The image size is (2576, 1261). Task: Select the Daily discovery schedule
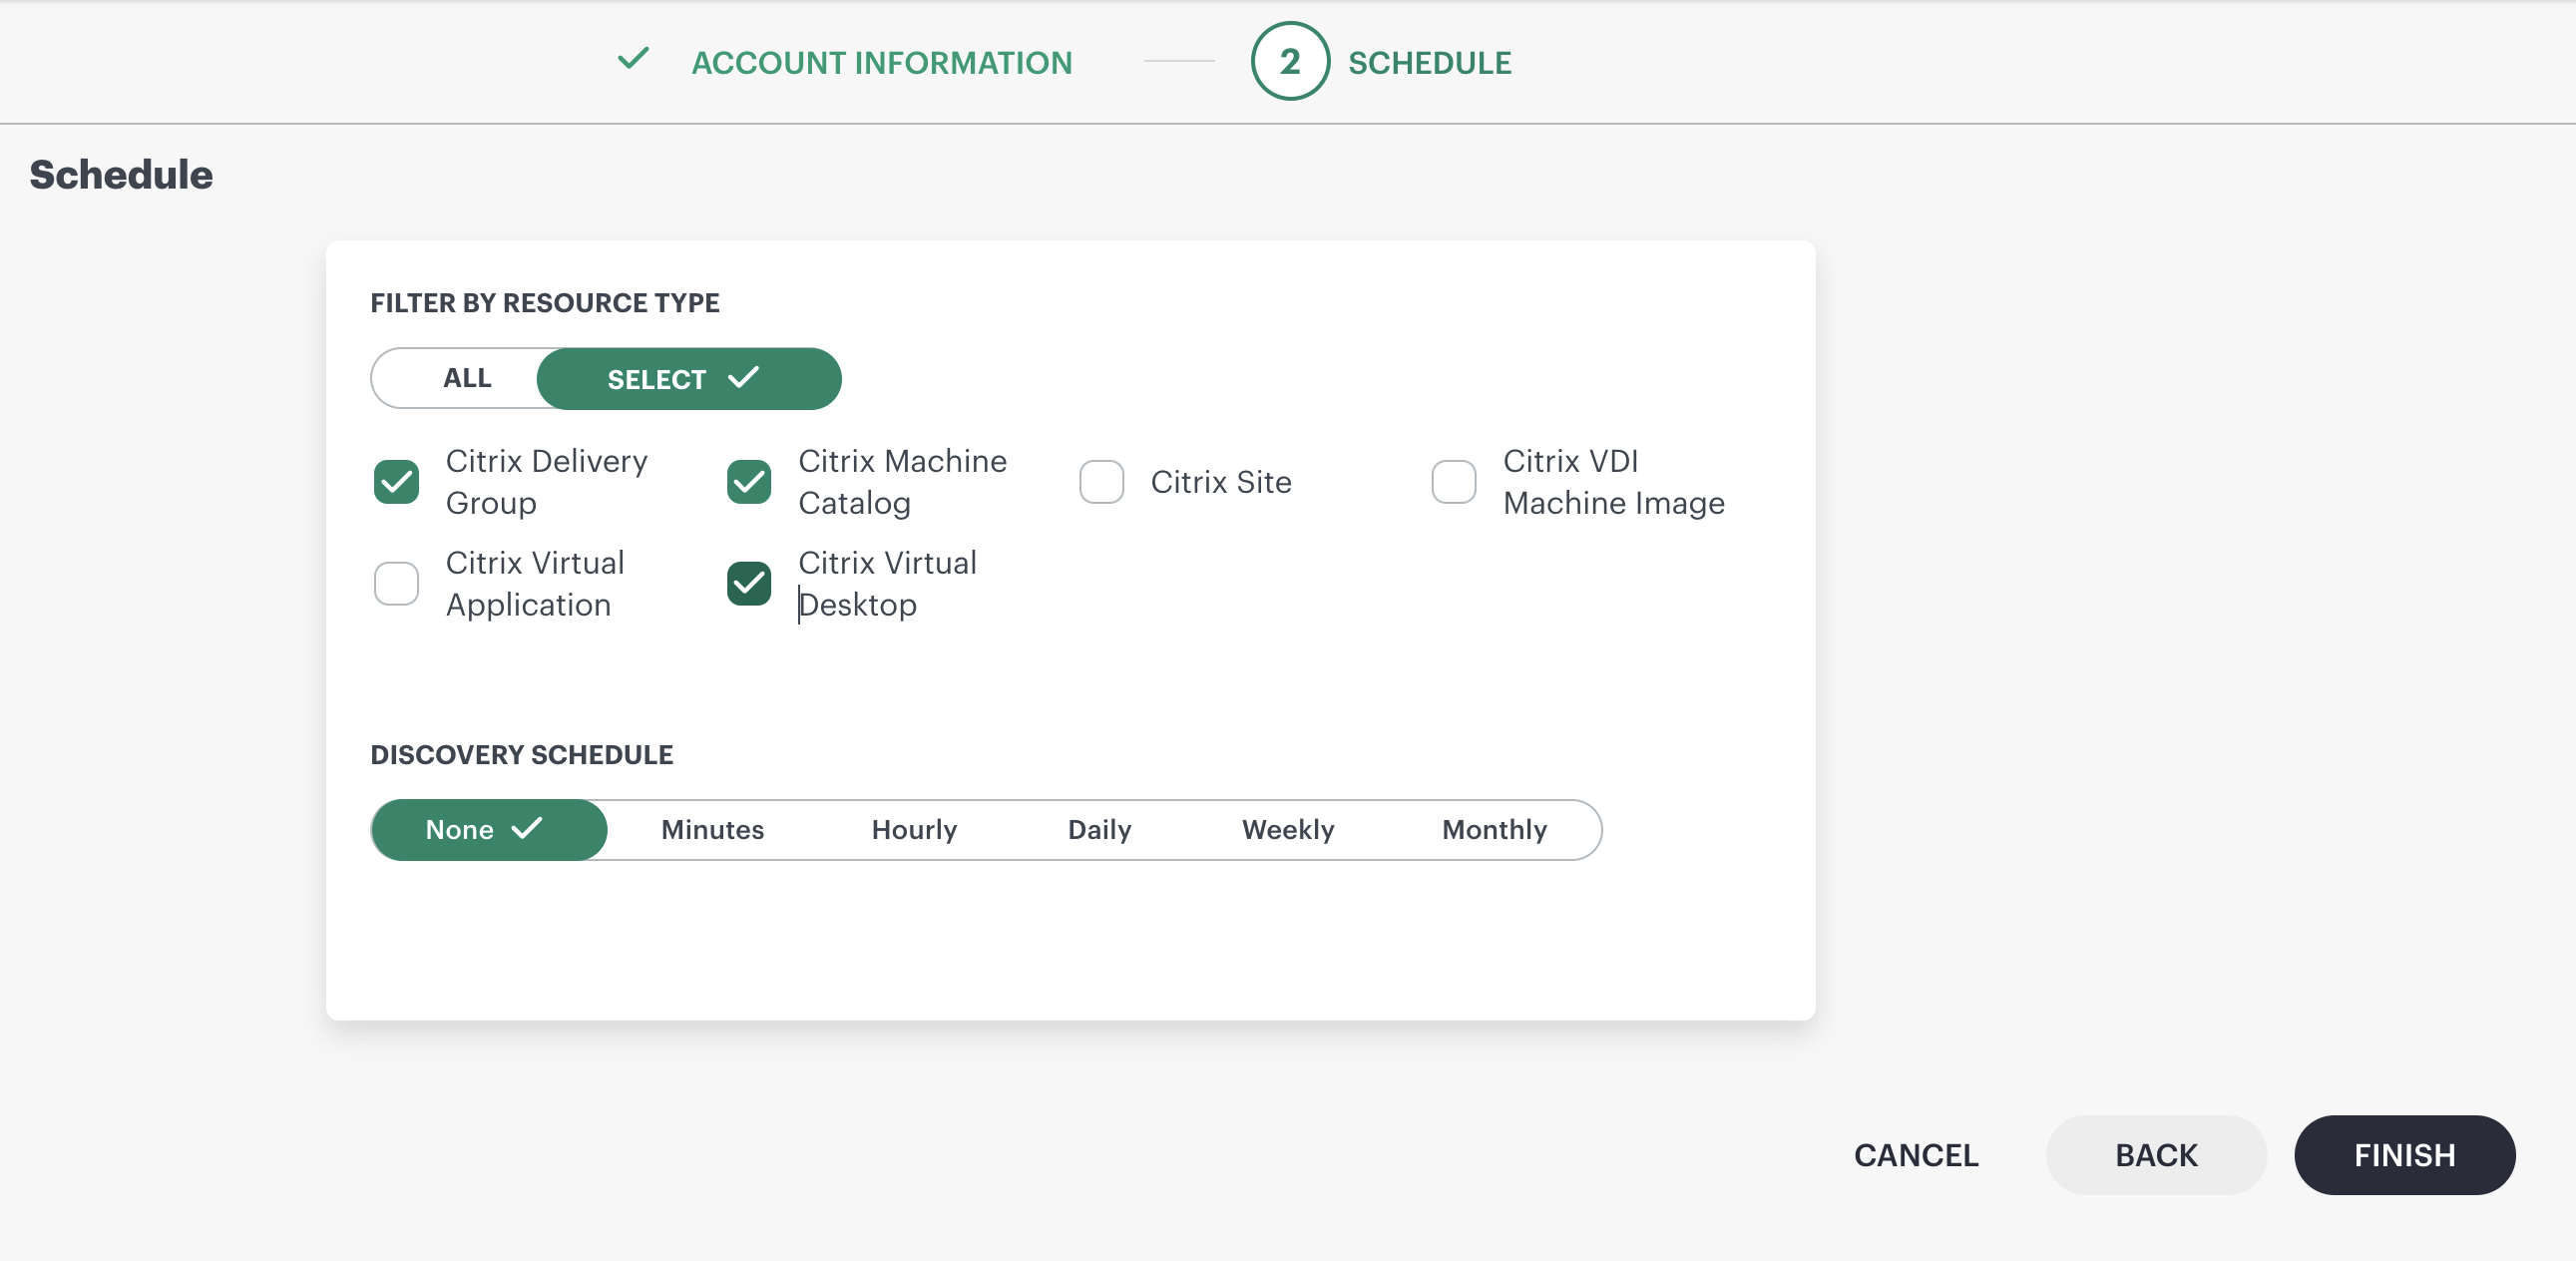(x=1100, y=830)
